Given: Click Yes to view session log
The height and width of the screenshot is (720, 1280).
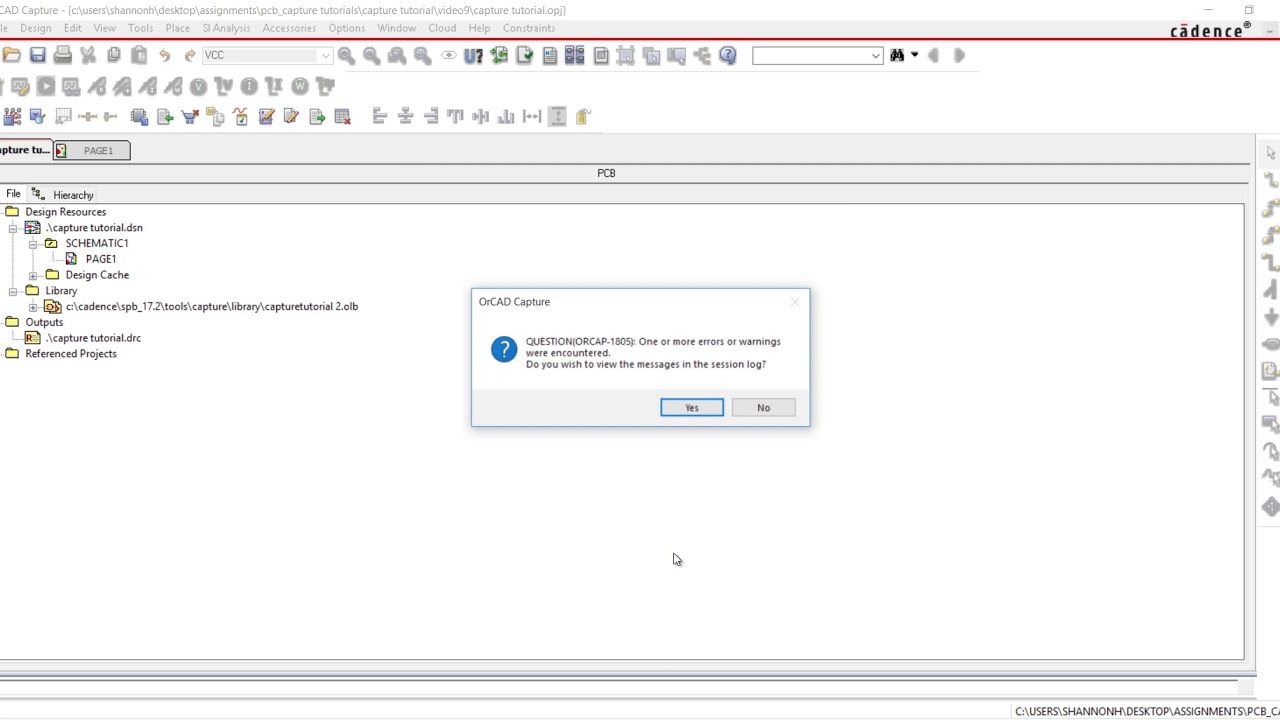Looking at the screenshot, I should click(691, 408).
